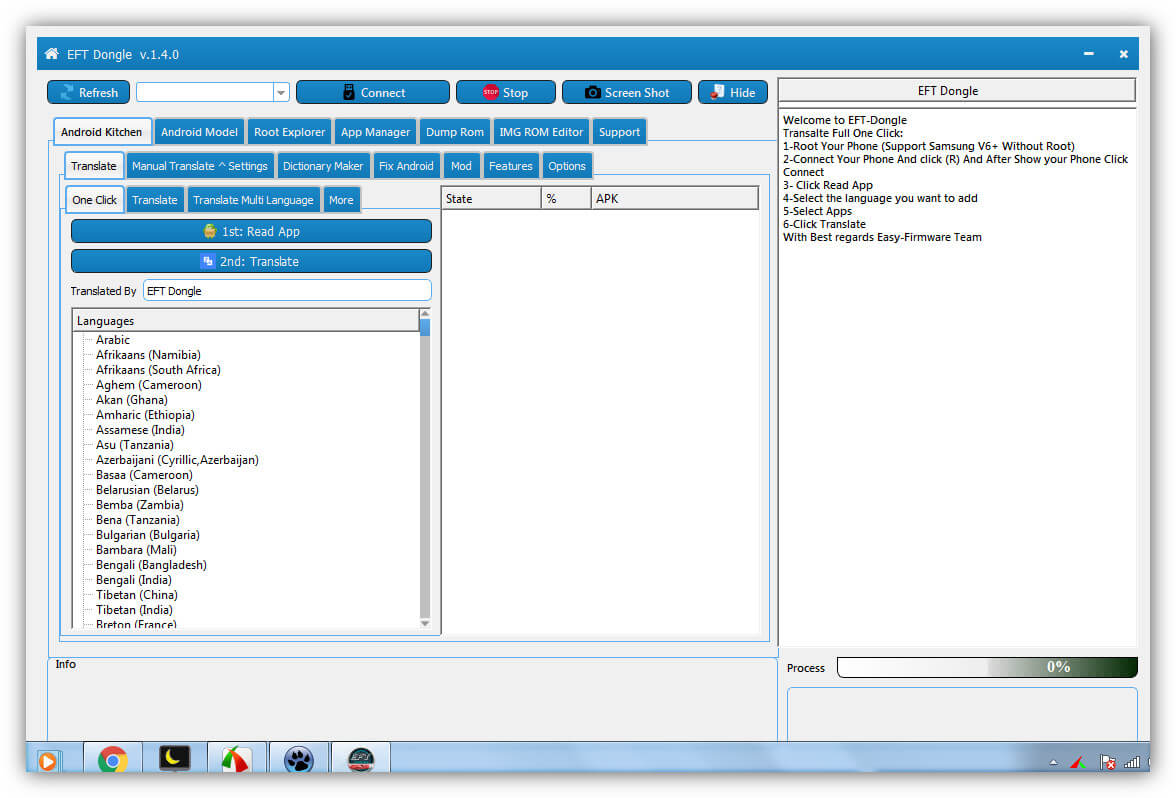
Task: Open the colorful leaf app on taskbar
Action: pyautogui.click(x=236, y=760)
